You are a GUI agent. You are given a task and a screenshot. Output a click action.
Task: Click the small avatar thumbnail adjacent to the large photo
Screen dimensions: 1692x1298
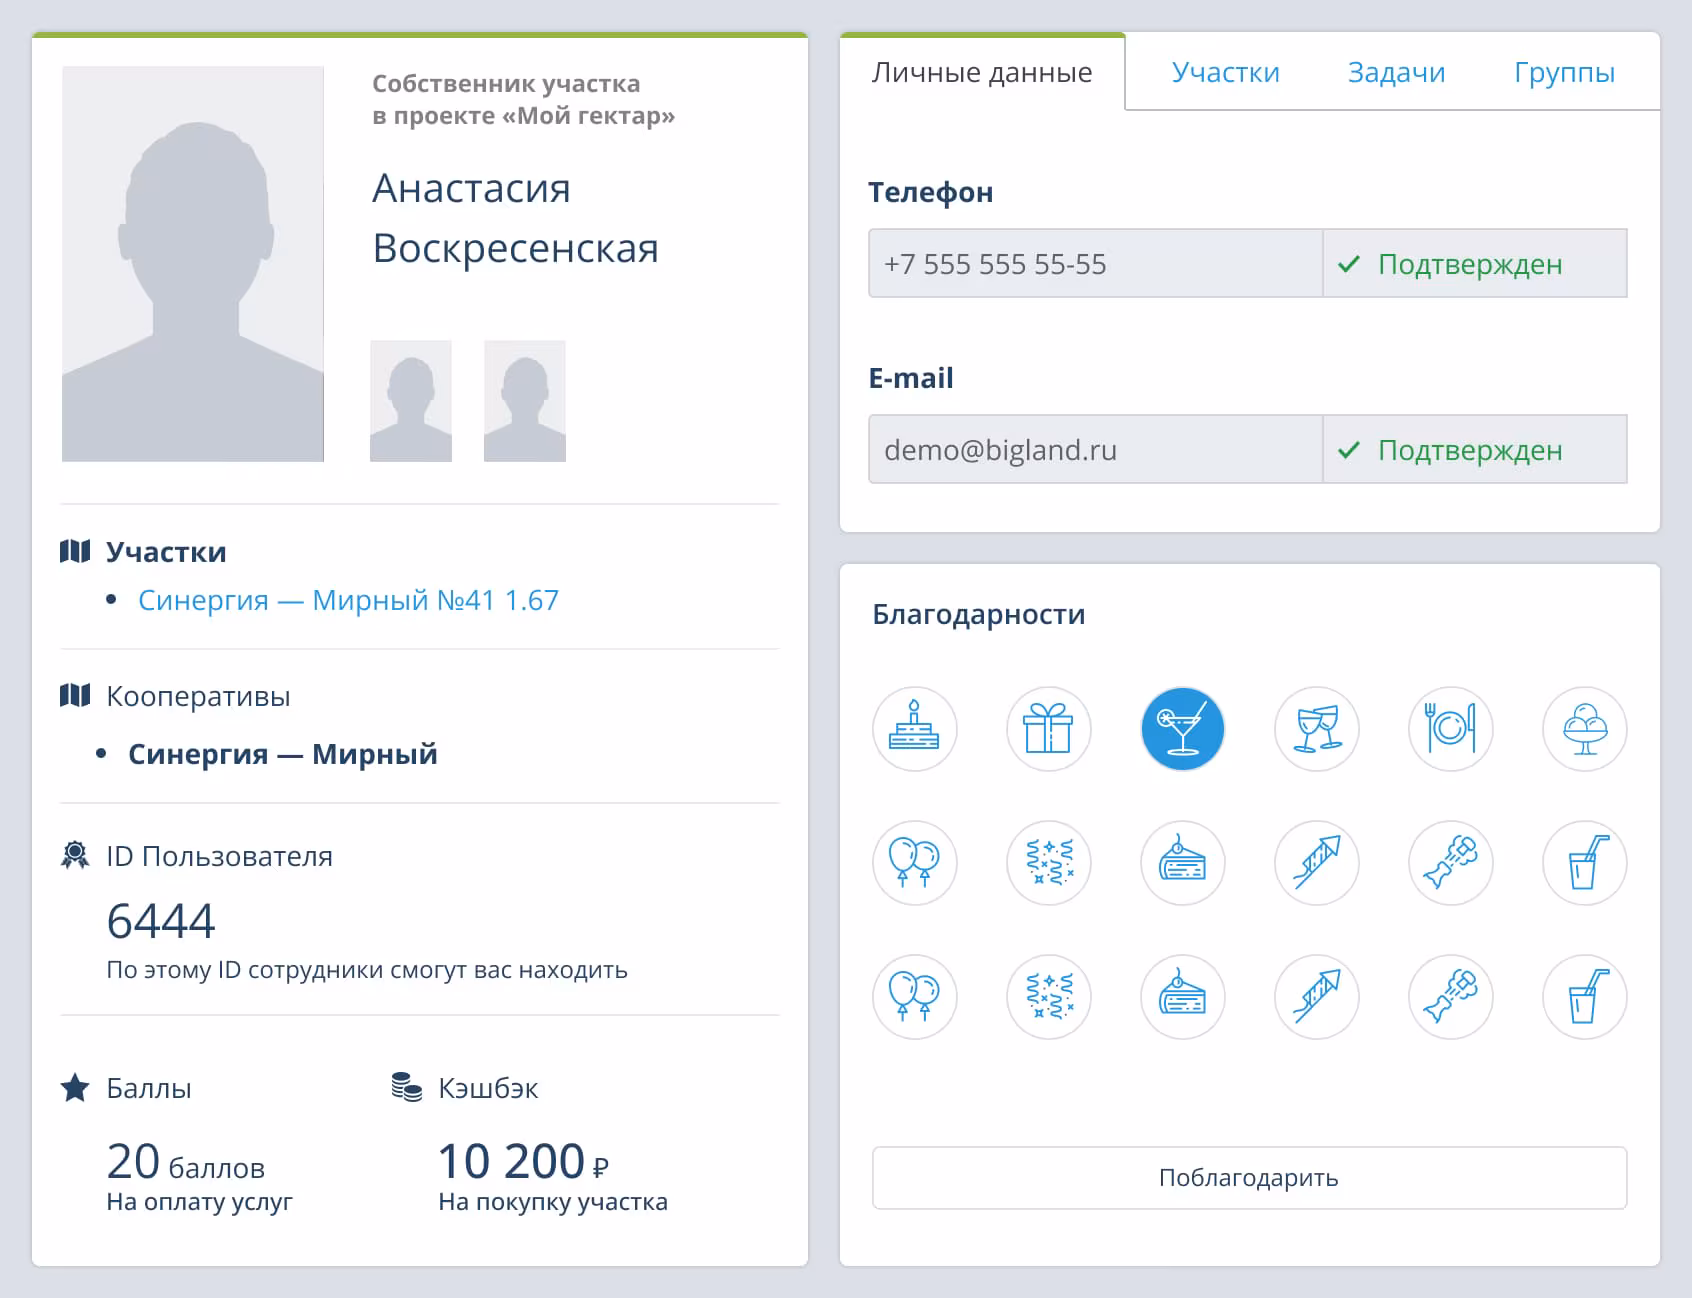click(x=411, y=401)
